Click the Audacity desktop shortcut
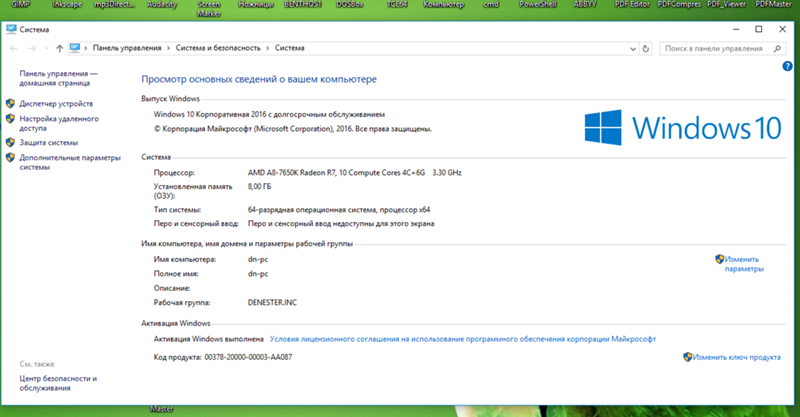Image resolution: width=800 pixels, height=417 pixels. (162, 4)
